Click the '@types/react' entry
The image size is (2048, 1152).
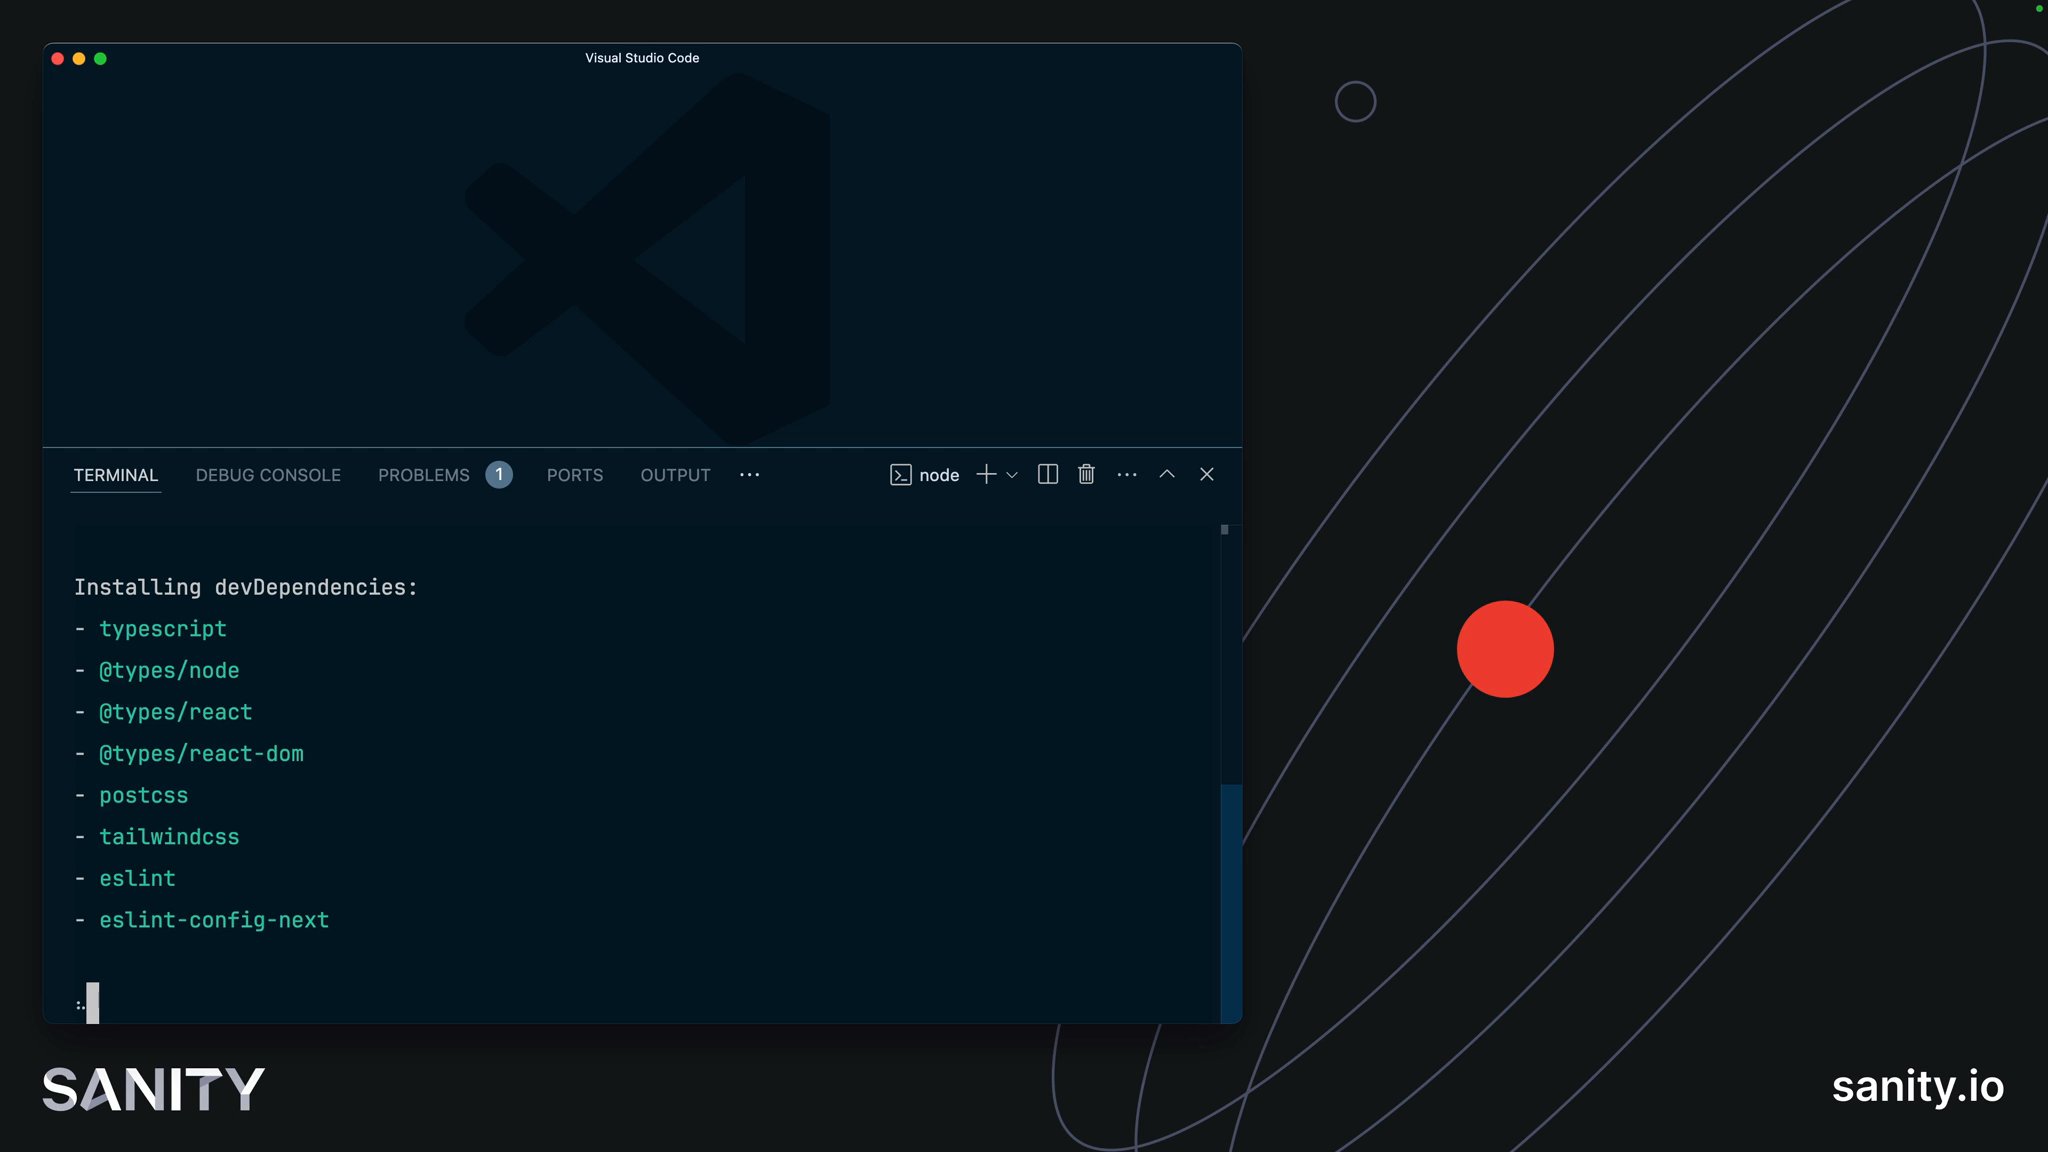click(176, 712)
